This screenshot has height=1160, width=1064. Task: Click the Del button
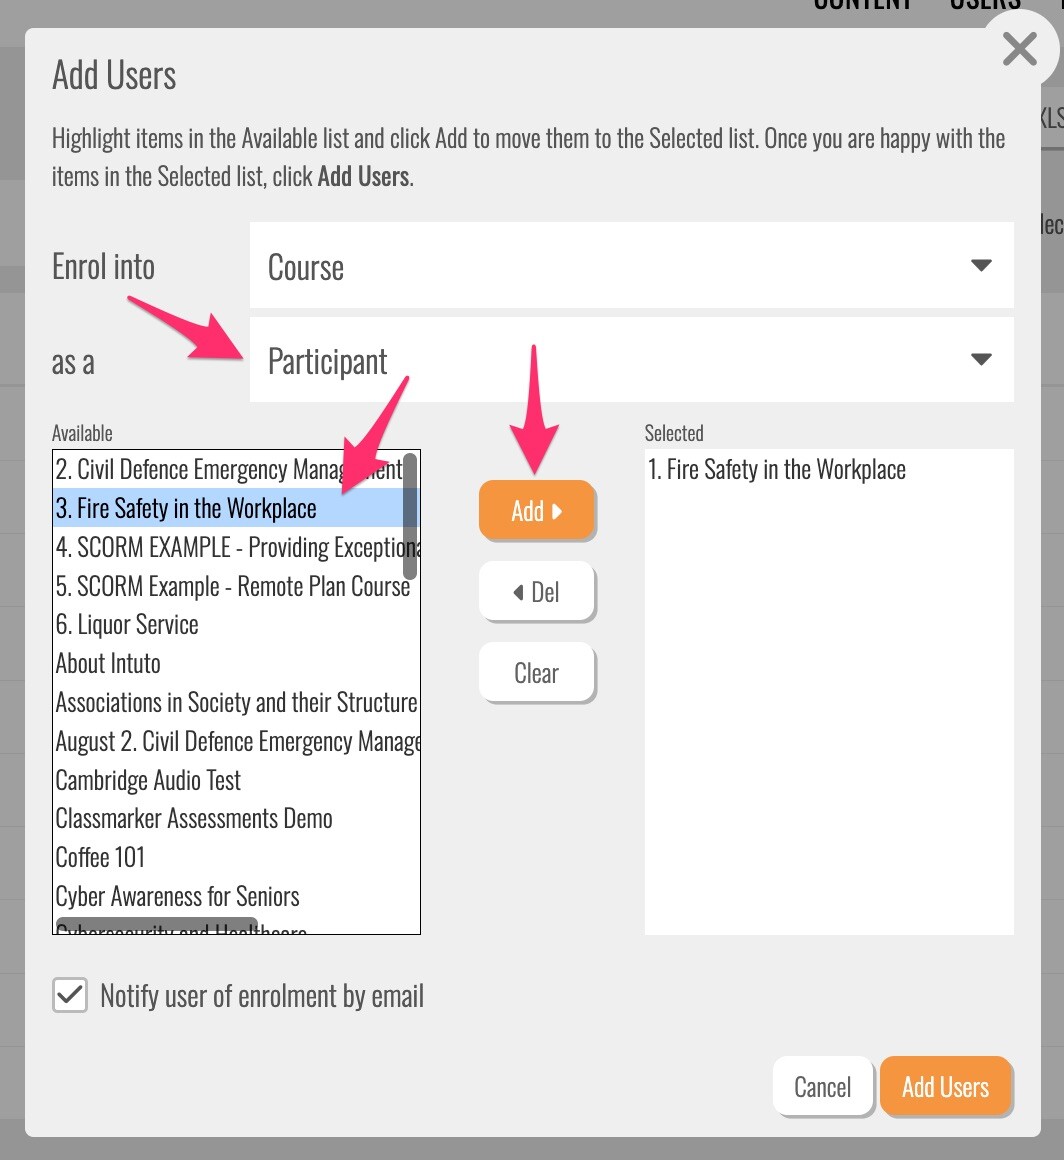coord(537,592)
